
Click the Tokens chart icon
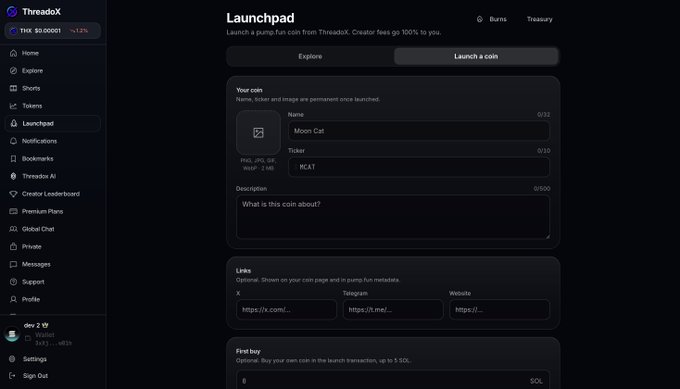coord(13,106)
